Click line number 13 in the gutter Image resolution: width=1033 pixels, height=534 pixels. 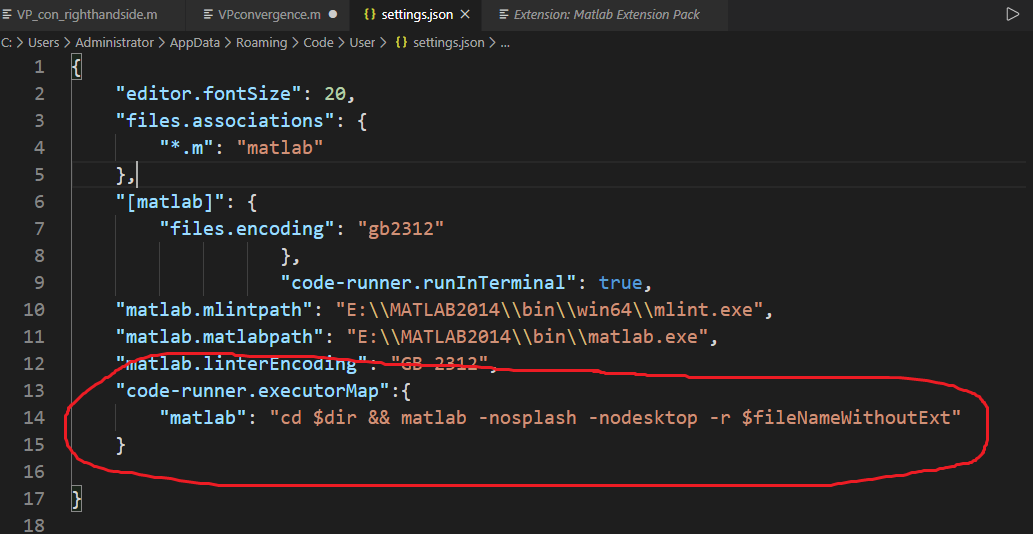click(x=34, y=390)
